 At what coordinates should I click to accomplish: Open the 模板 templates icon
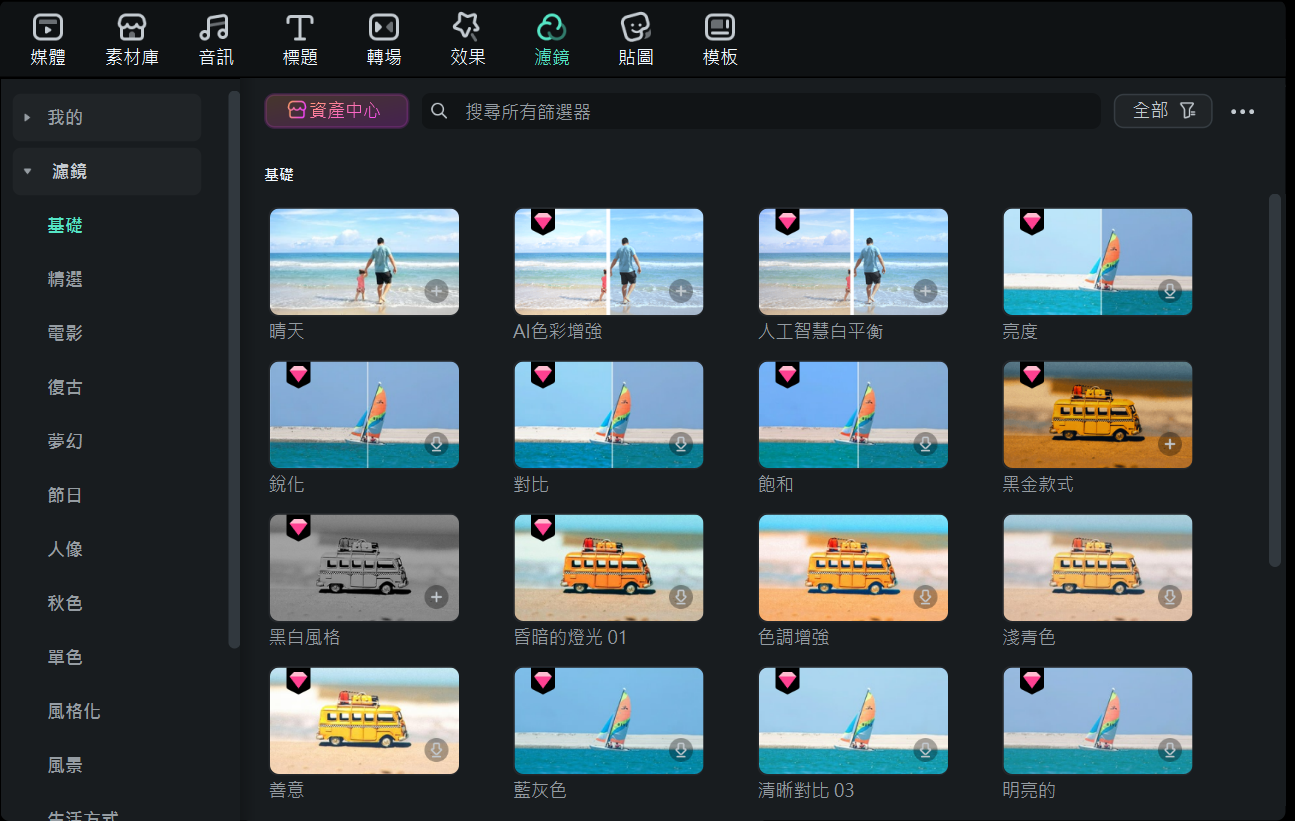(x=720, y=28)
